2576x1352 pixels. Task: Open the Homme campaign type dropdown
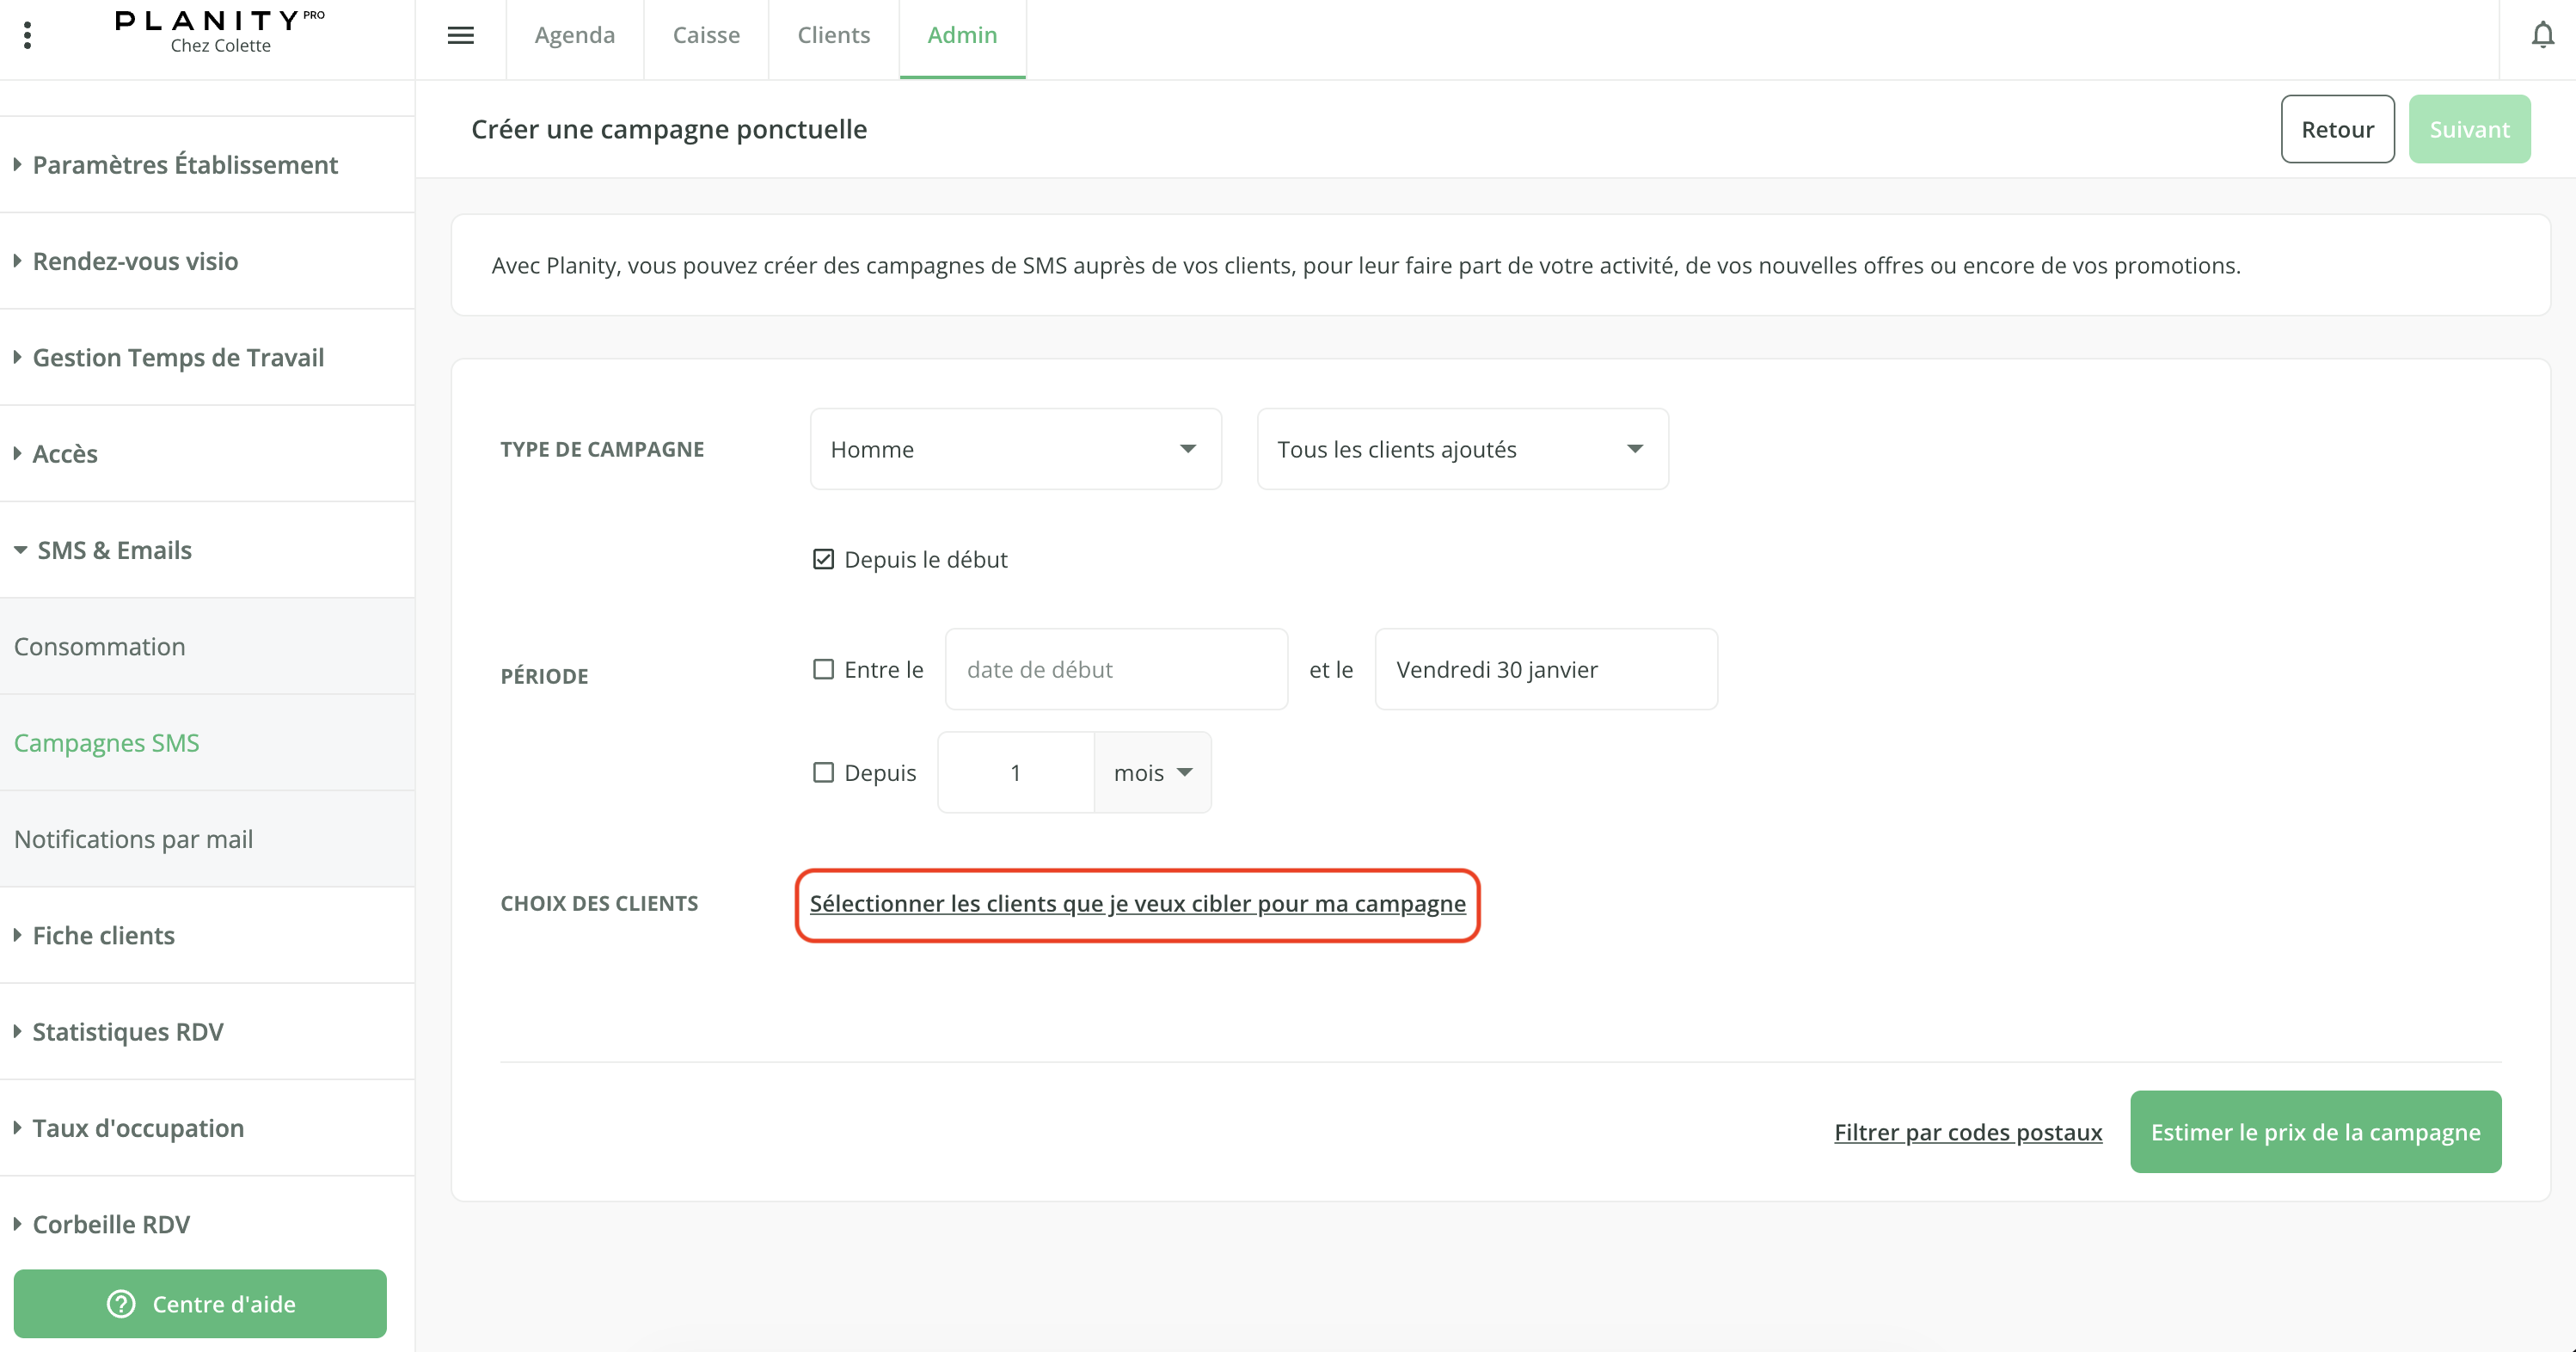click(x=1014, y=449)
